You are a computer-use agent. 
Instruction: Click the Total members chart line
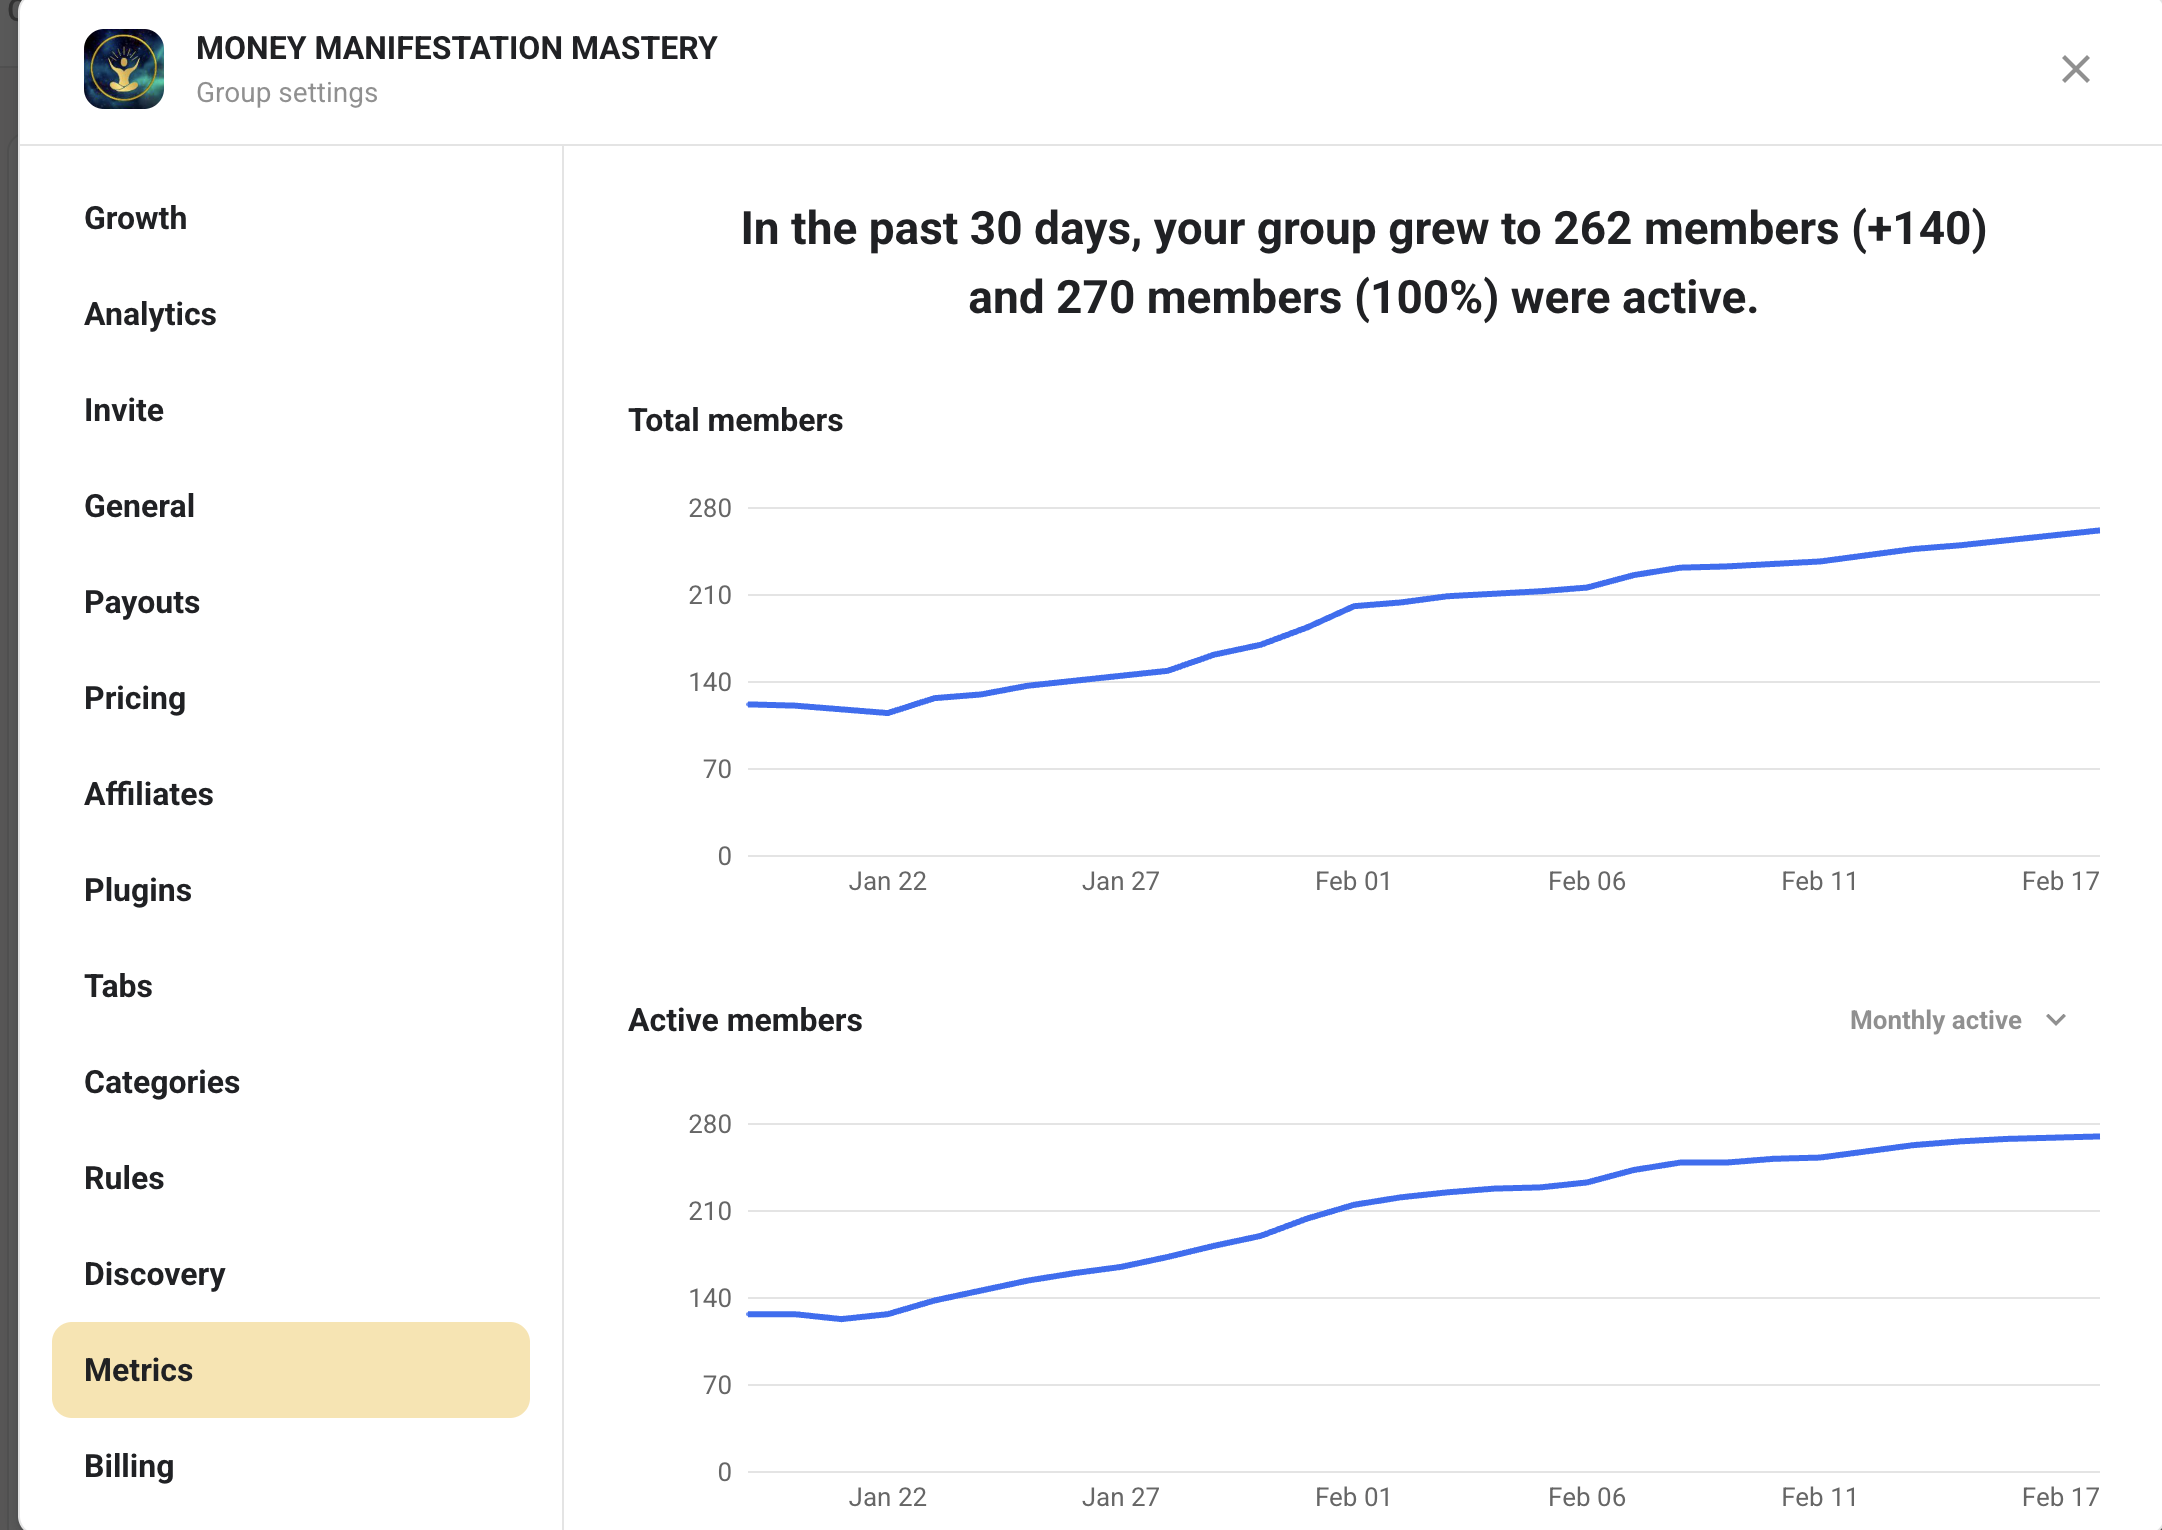click(1354, 606)
